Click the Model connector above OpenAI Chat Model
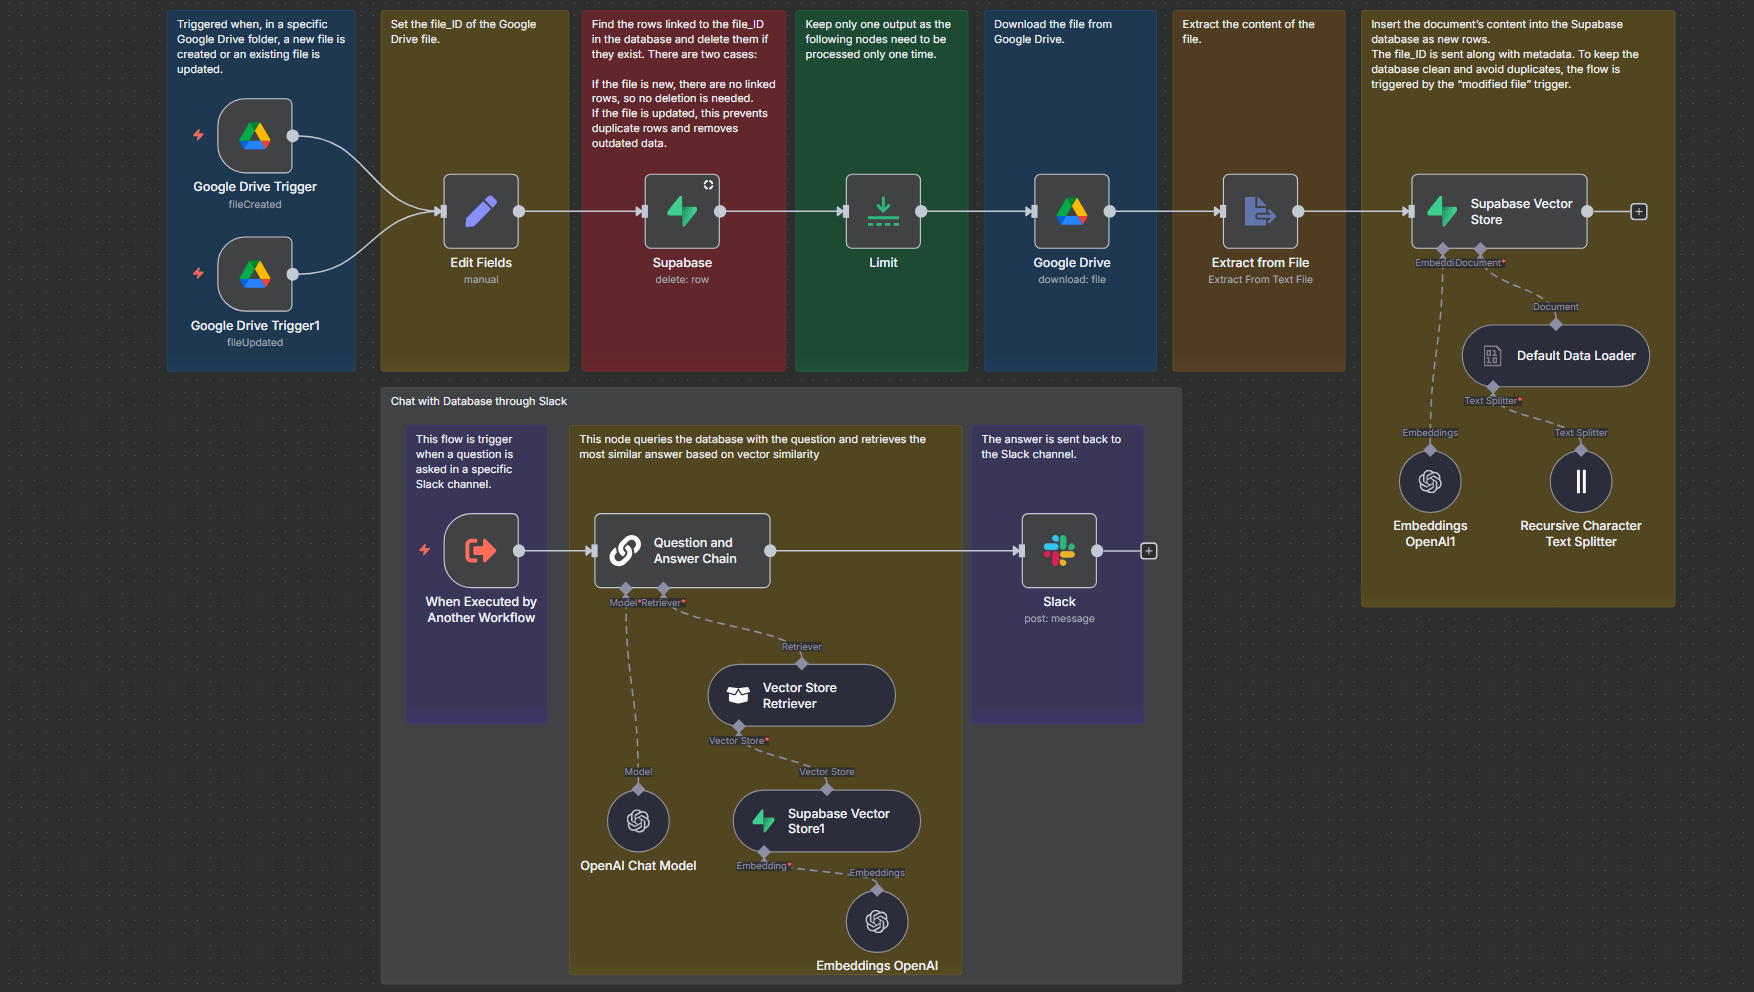The image size is (1754, 992). coord(638,789)
